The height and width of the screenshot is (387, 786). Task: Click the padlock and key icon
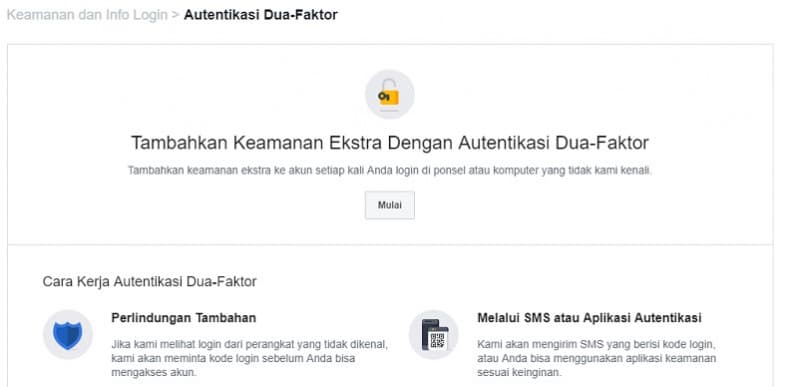point(389,94)
